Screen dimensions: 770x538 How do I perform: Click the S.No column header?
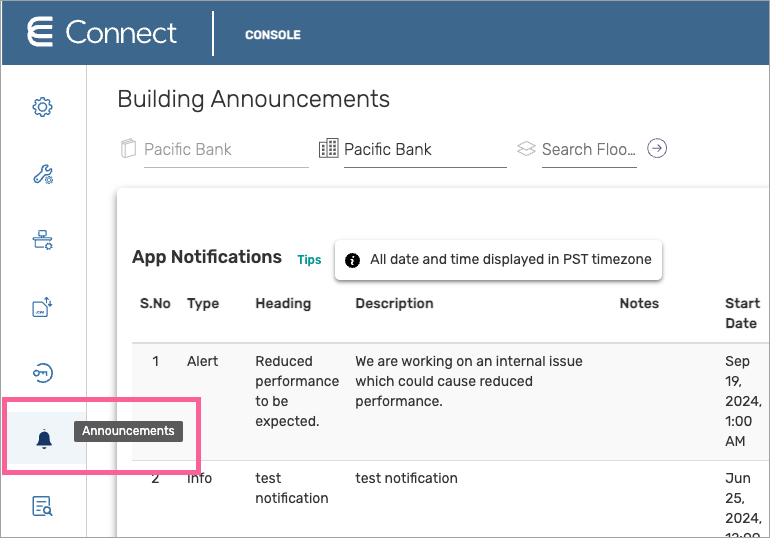(155, 303)
